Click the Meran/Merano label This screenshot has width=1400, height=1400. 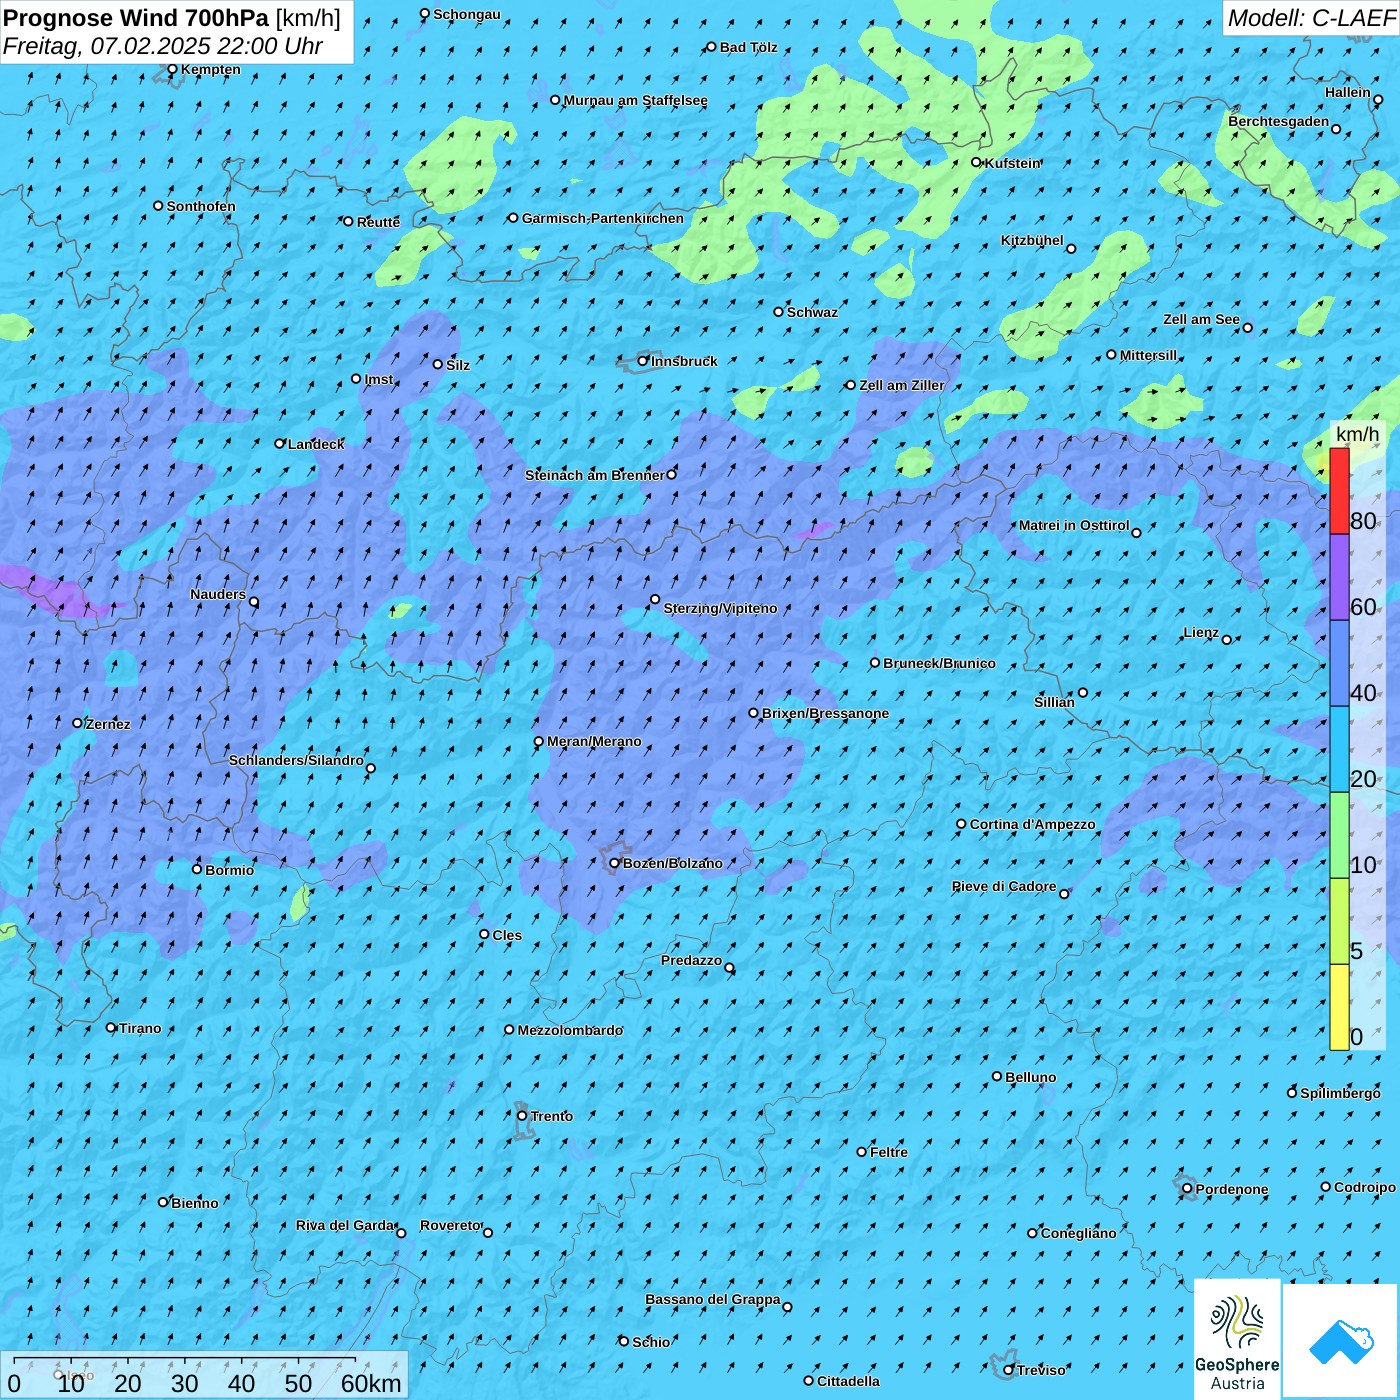[594, 741]
